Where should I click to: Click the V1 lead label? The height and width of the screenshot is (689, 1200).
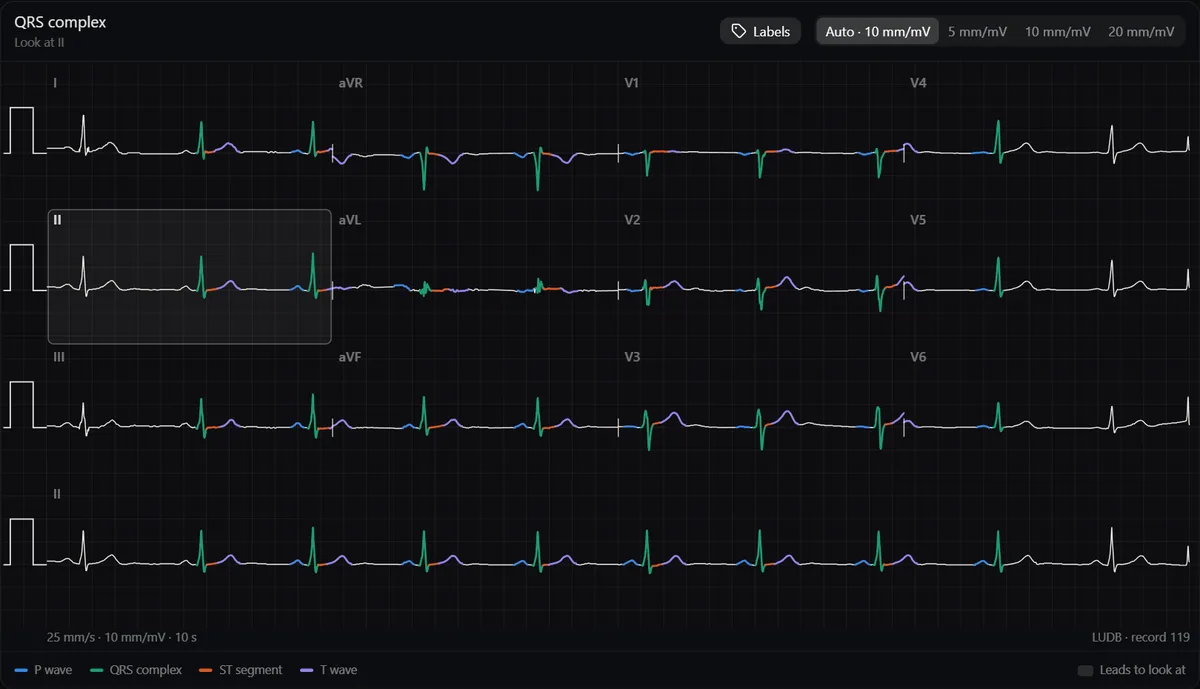click(x=632, y=83)
